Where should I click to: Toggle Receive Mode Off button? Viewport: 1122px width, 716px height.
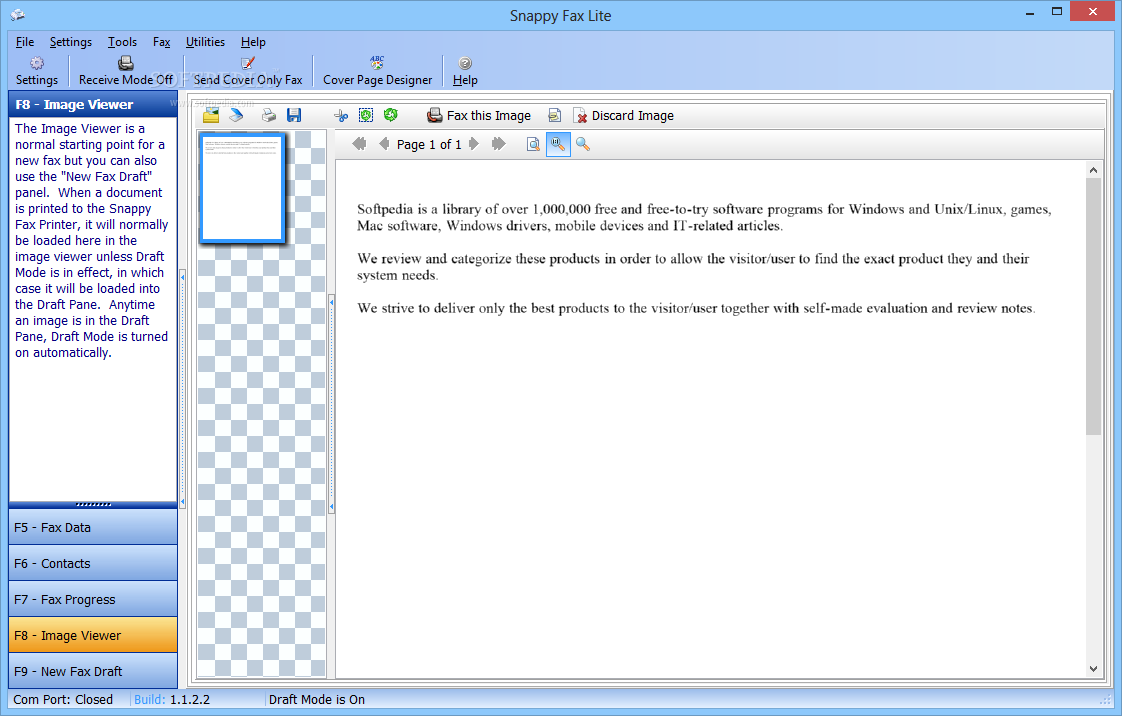point(126,71)
